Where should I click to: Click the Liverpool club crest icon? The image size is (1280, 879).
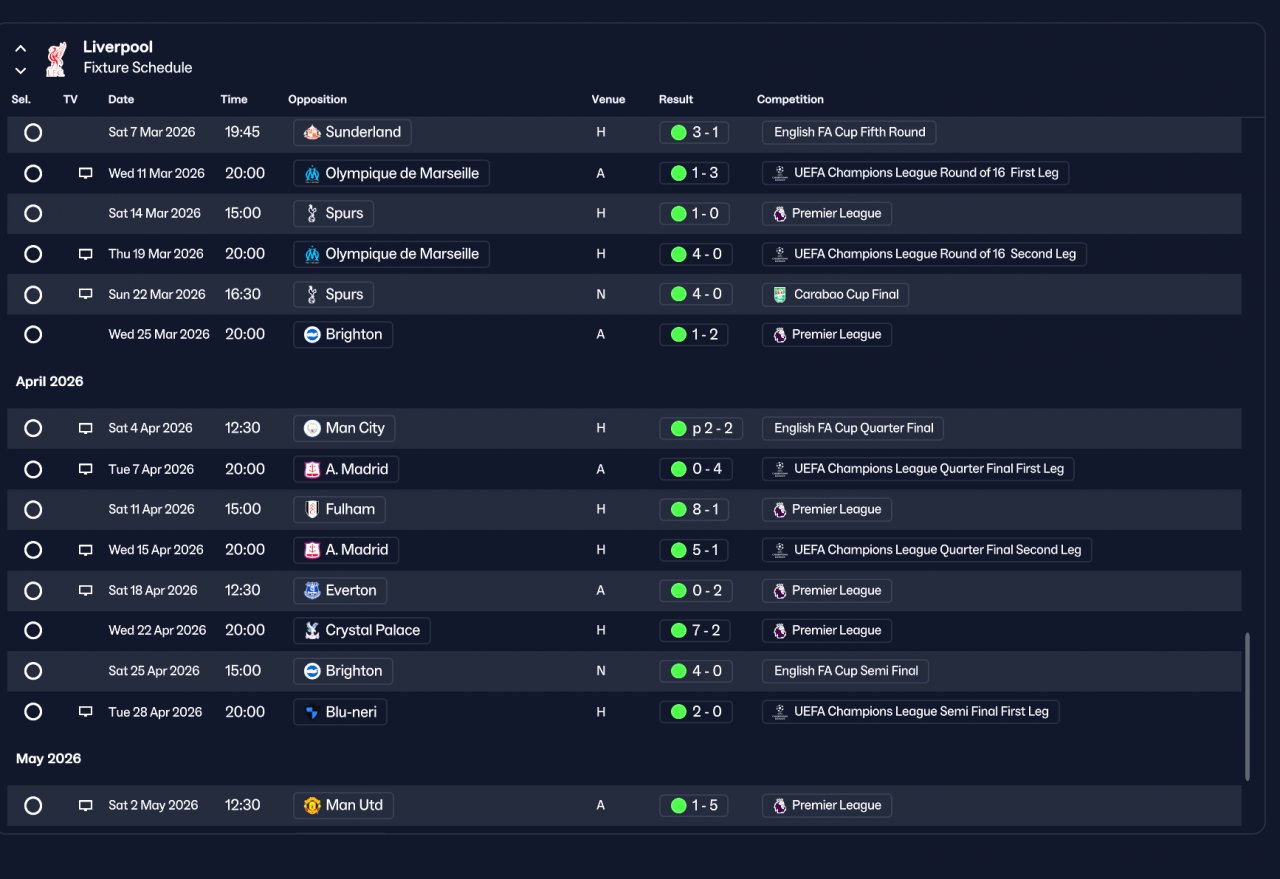[x=56, y=59]
